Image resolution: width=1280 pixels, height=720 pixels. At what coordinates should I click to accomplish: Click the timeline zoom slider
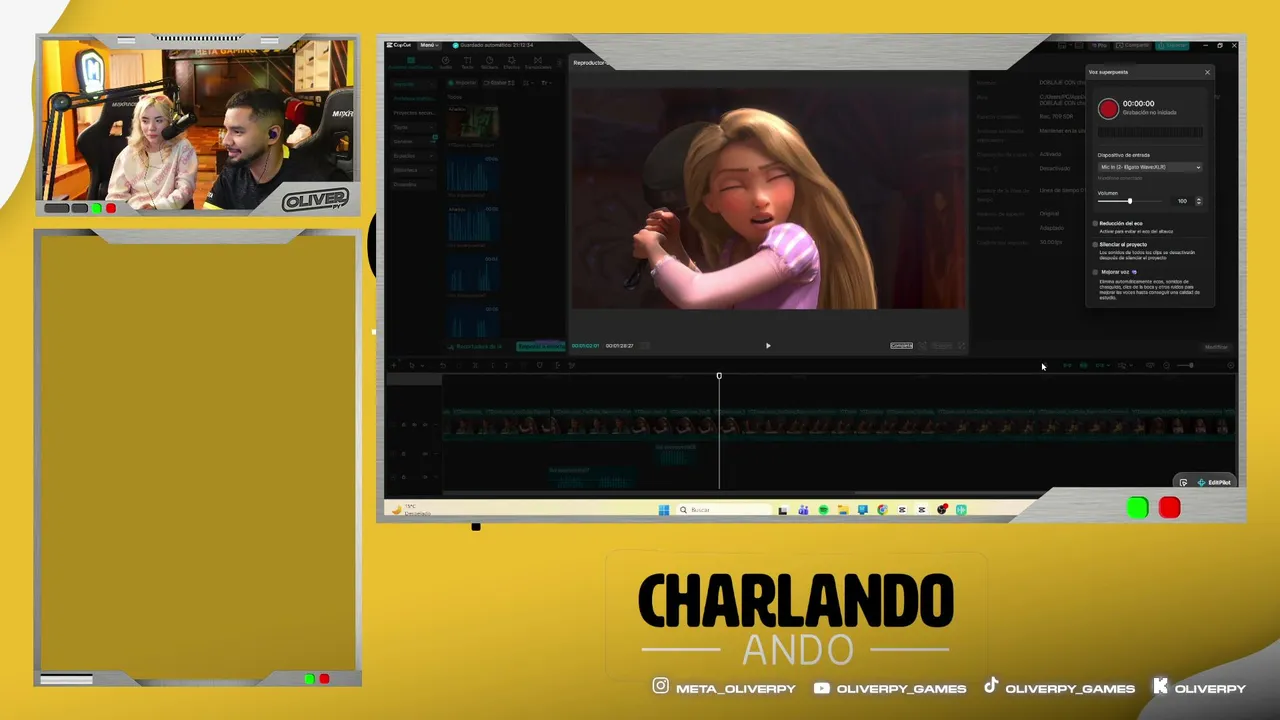point(1186,366)
